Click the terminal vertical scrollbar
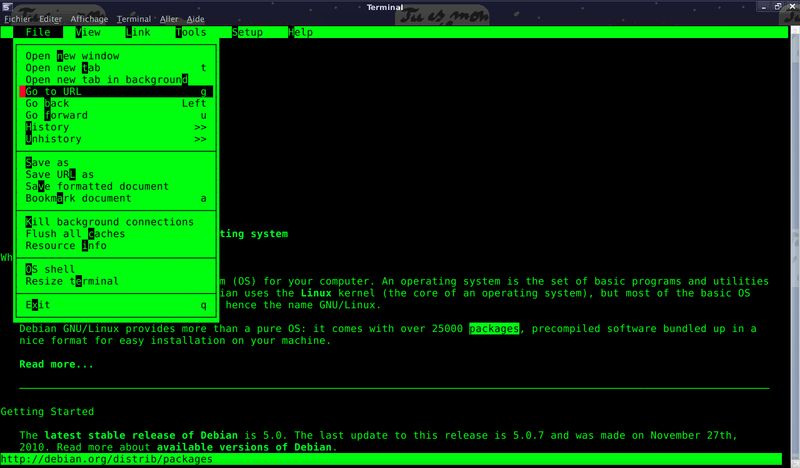 (x=795, y=245)
